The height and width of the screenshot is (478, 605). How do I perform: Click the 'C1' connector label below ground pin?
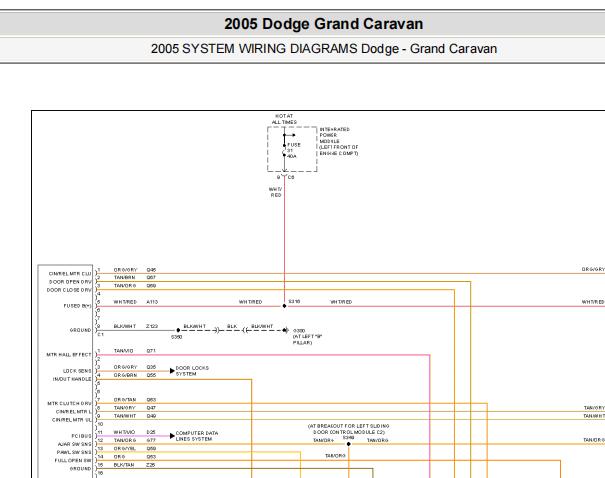tap(100, 334)
